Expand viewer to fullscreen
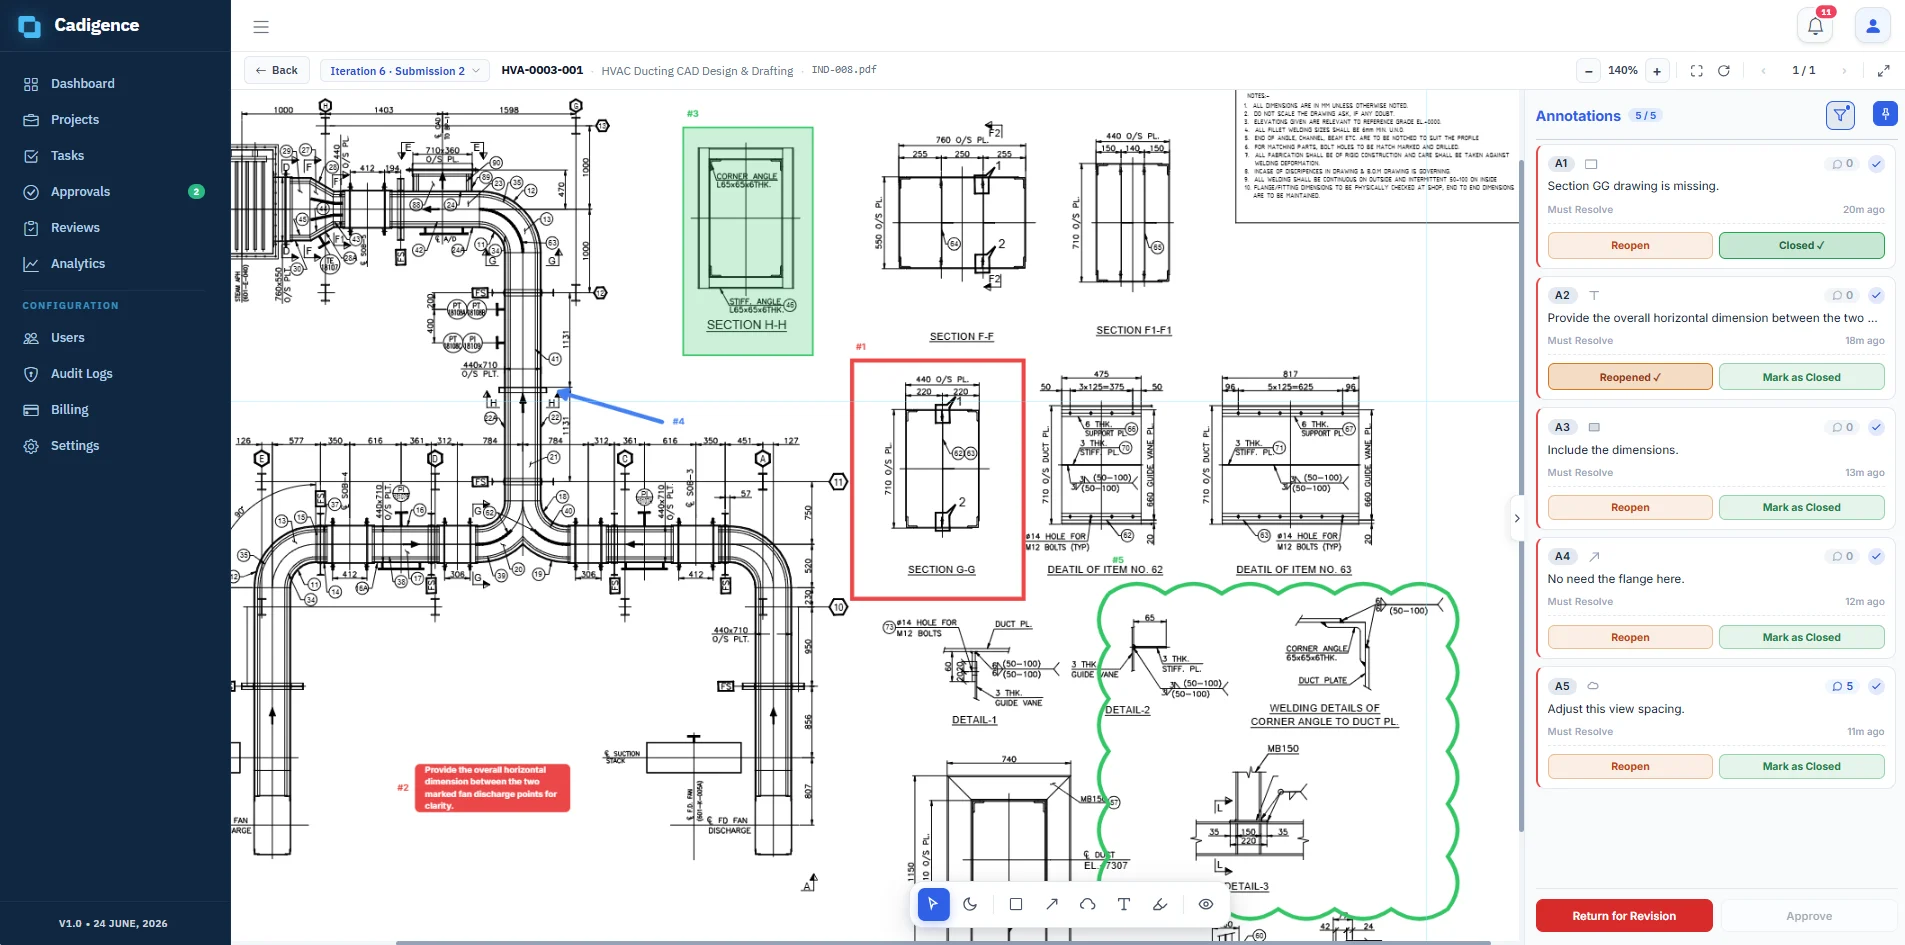This screenshot has width=1905, height=945. (1884, 71)
